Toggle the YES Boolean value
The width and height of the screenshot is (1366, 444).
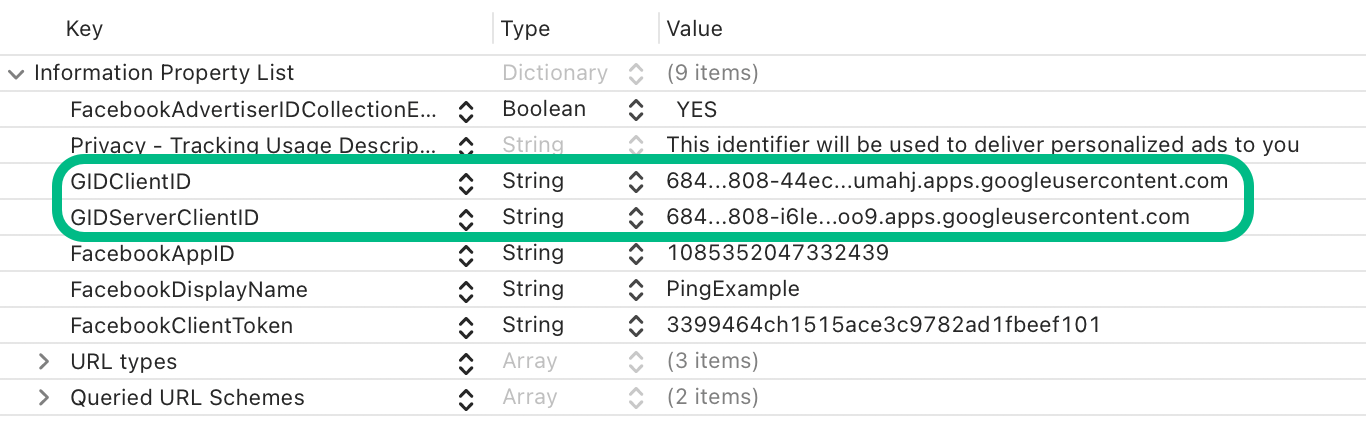697,110
